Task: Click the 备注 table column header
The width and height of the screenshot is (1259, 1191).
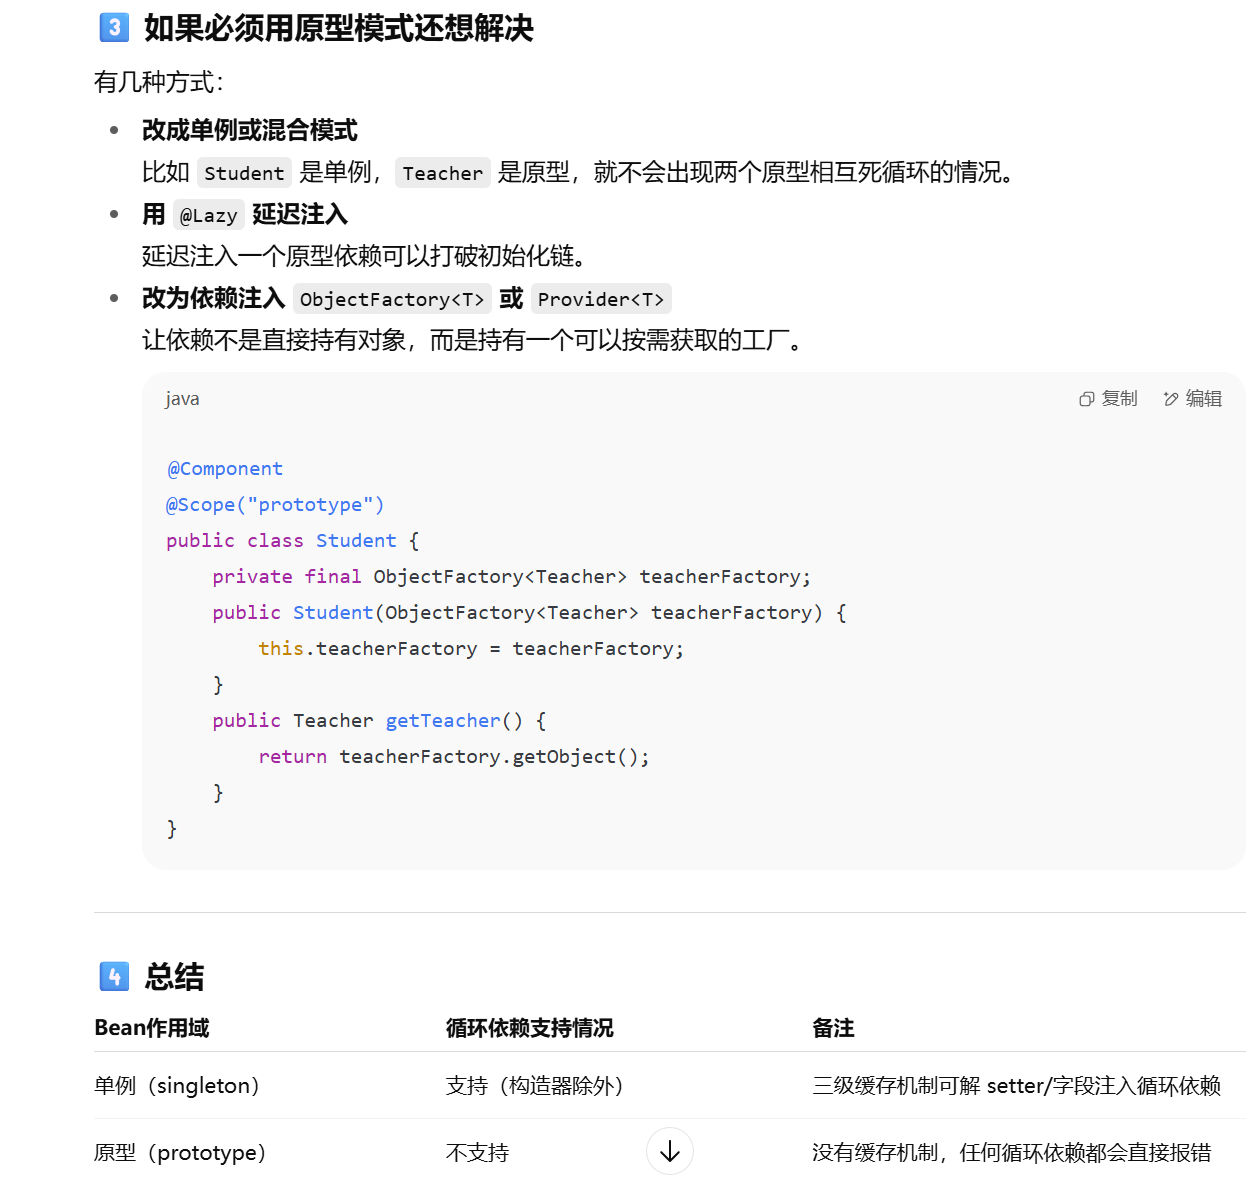Action: click(x=833, y=1028)
